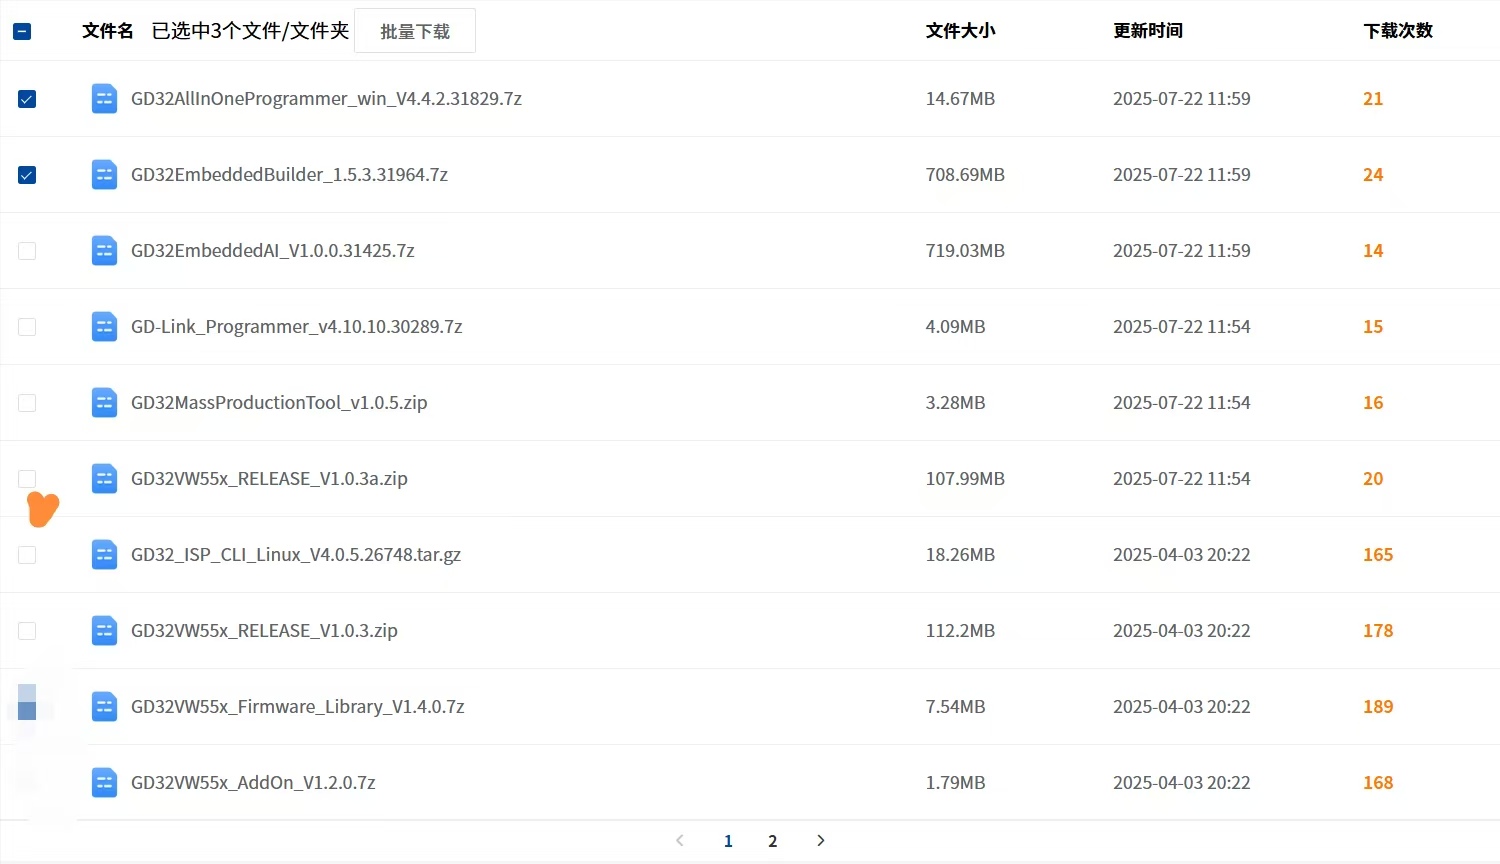Screen dimensions: 1500x864
Task: Check the GD32EmbeddedAI row checkbox
Action: point(27,251)
